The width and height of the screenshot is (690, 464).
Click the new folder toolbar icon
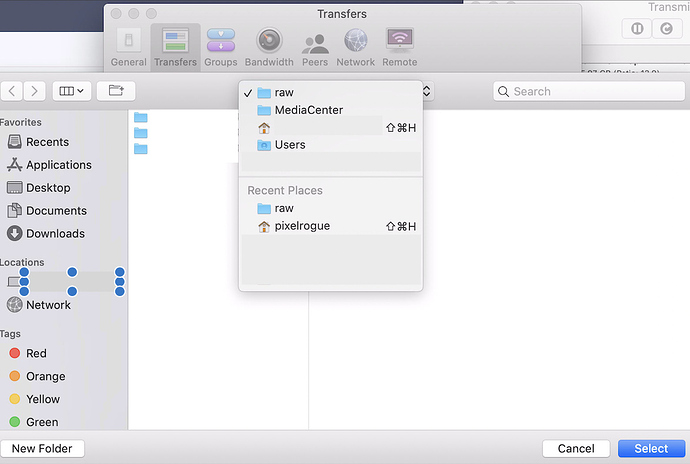[115, 91]
